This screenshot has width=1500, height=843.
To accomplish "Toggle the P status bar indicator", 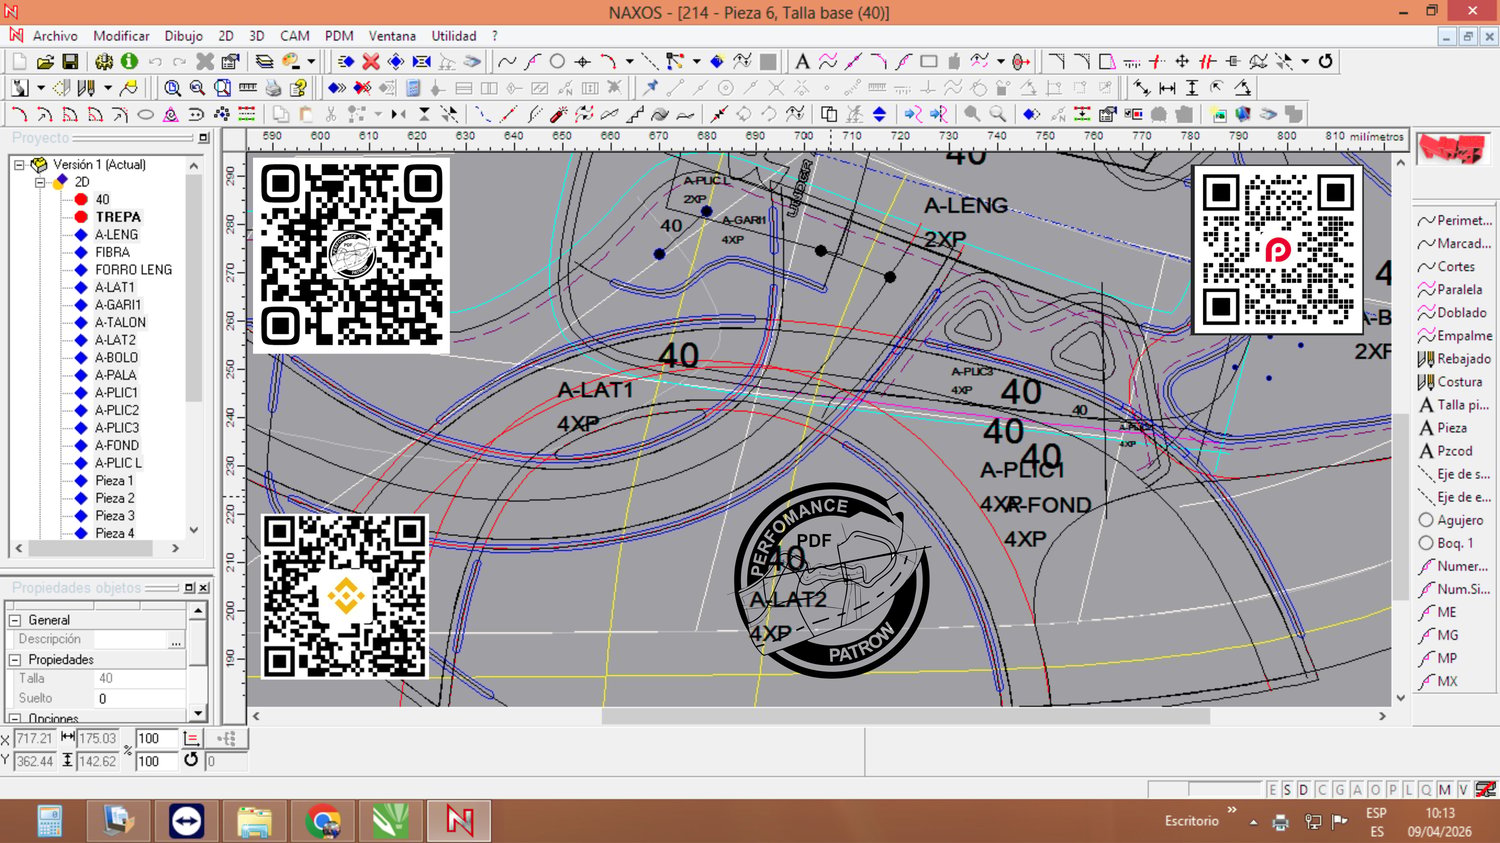I will click(x=1392, y=790).
